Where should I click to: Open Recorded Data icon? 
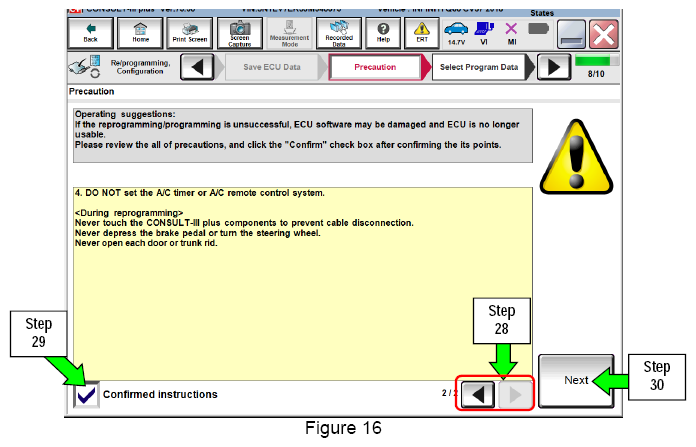click(339, 33)
